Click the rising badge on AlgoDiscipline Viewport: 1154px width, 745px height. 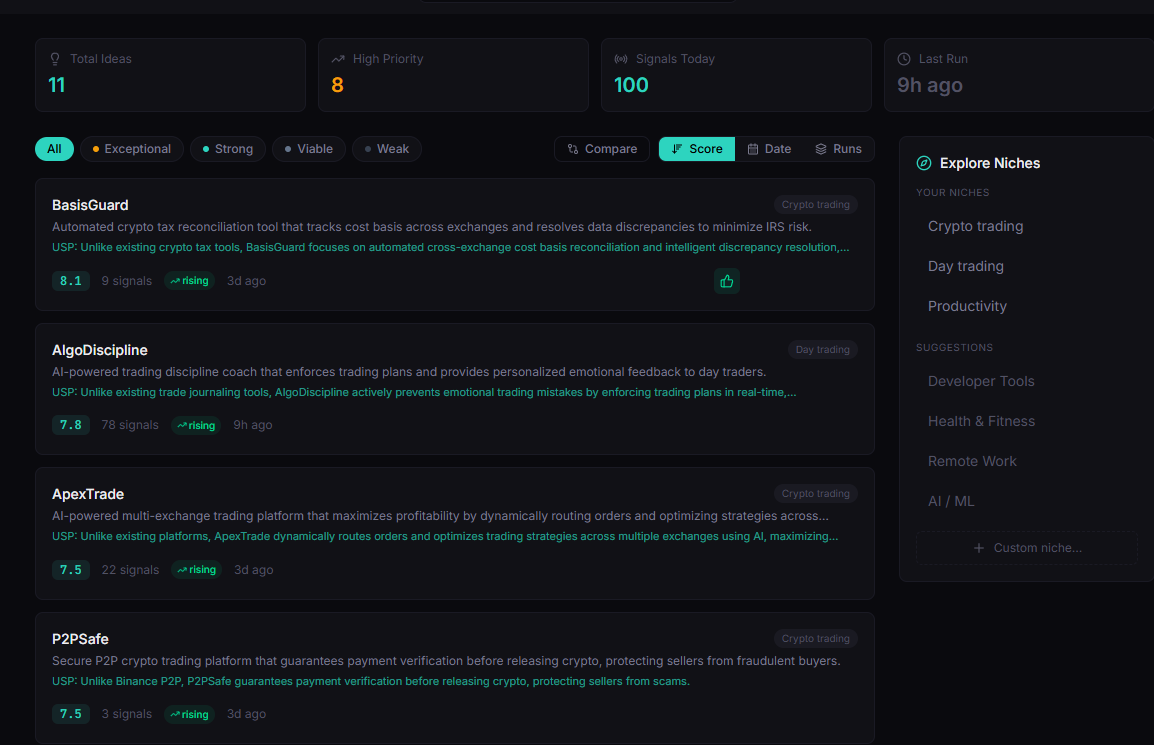(196, 426)
